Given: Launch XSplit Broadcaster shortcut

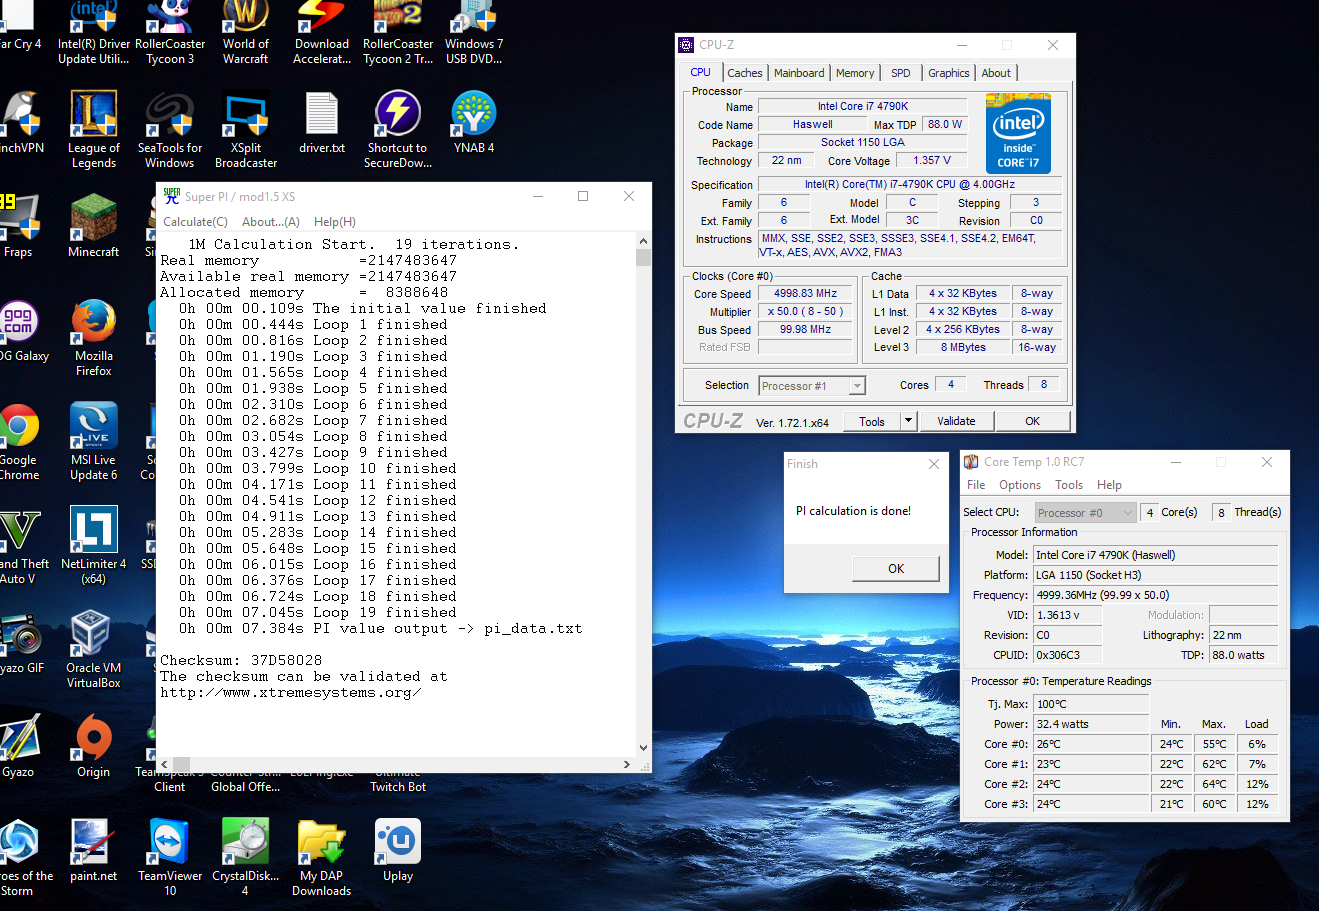Looking at the screenshot, I should [246, 130].
